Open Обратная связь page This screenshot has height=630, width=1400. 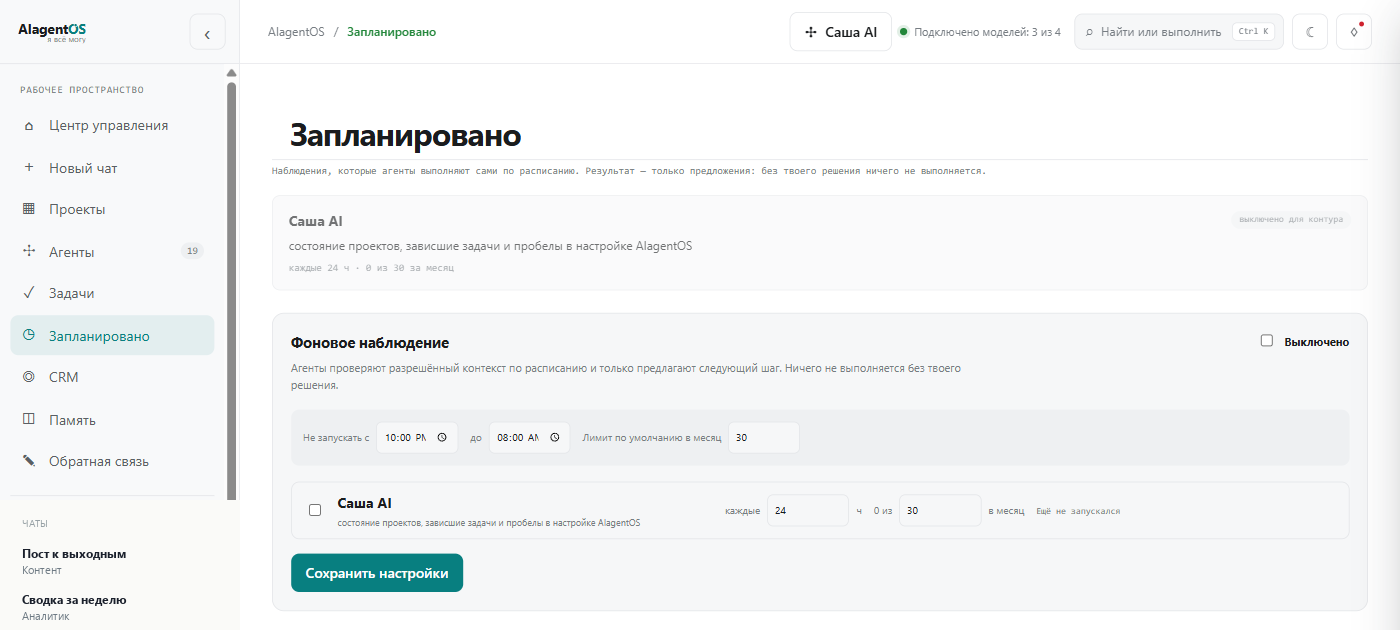click(x=112, y=461)
